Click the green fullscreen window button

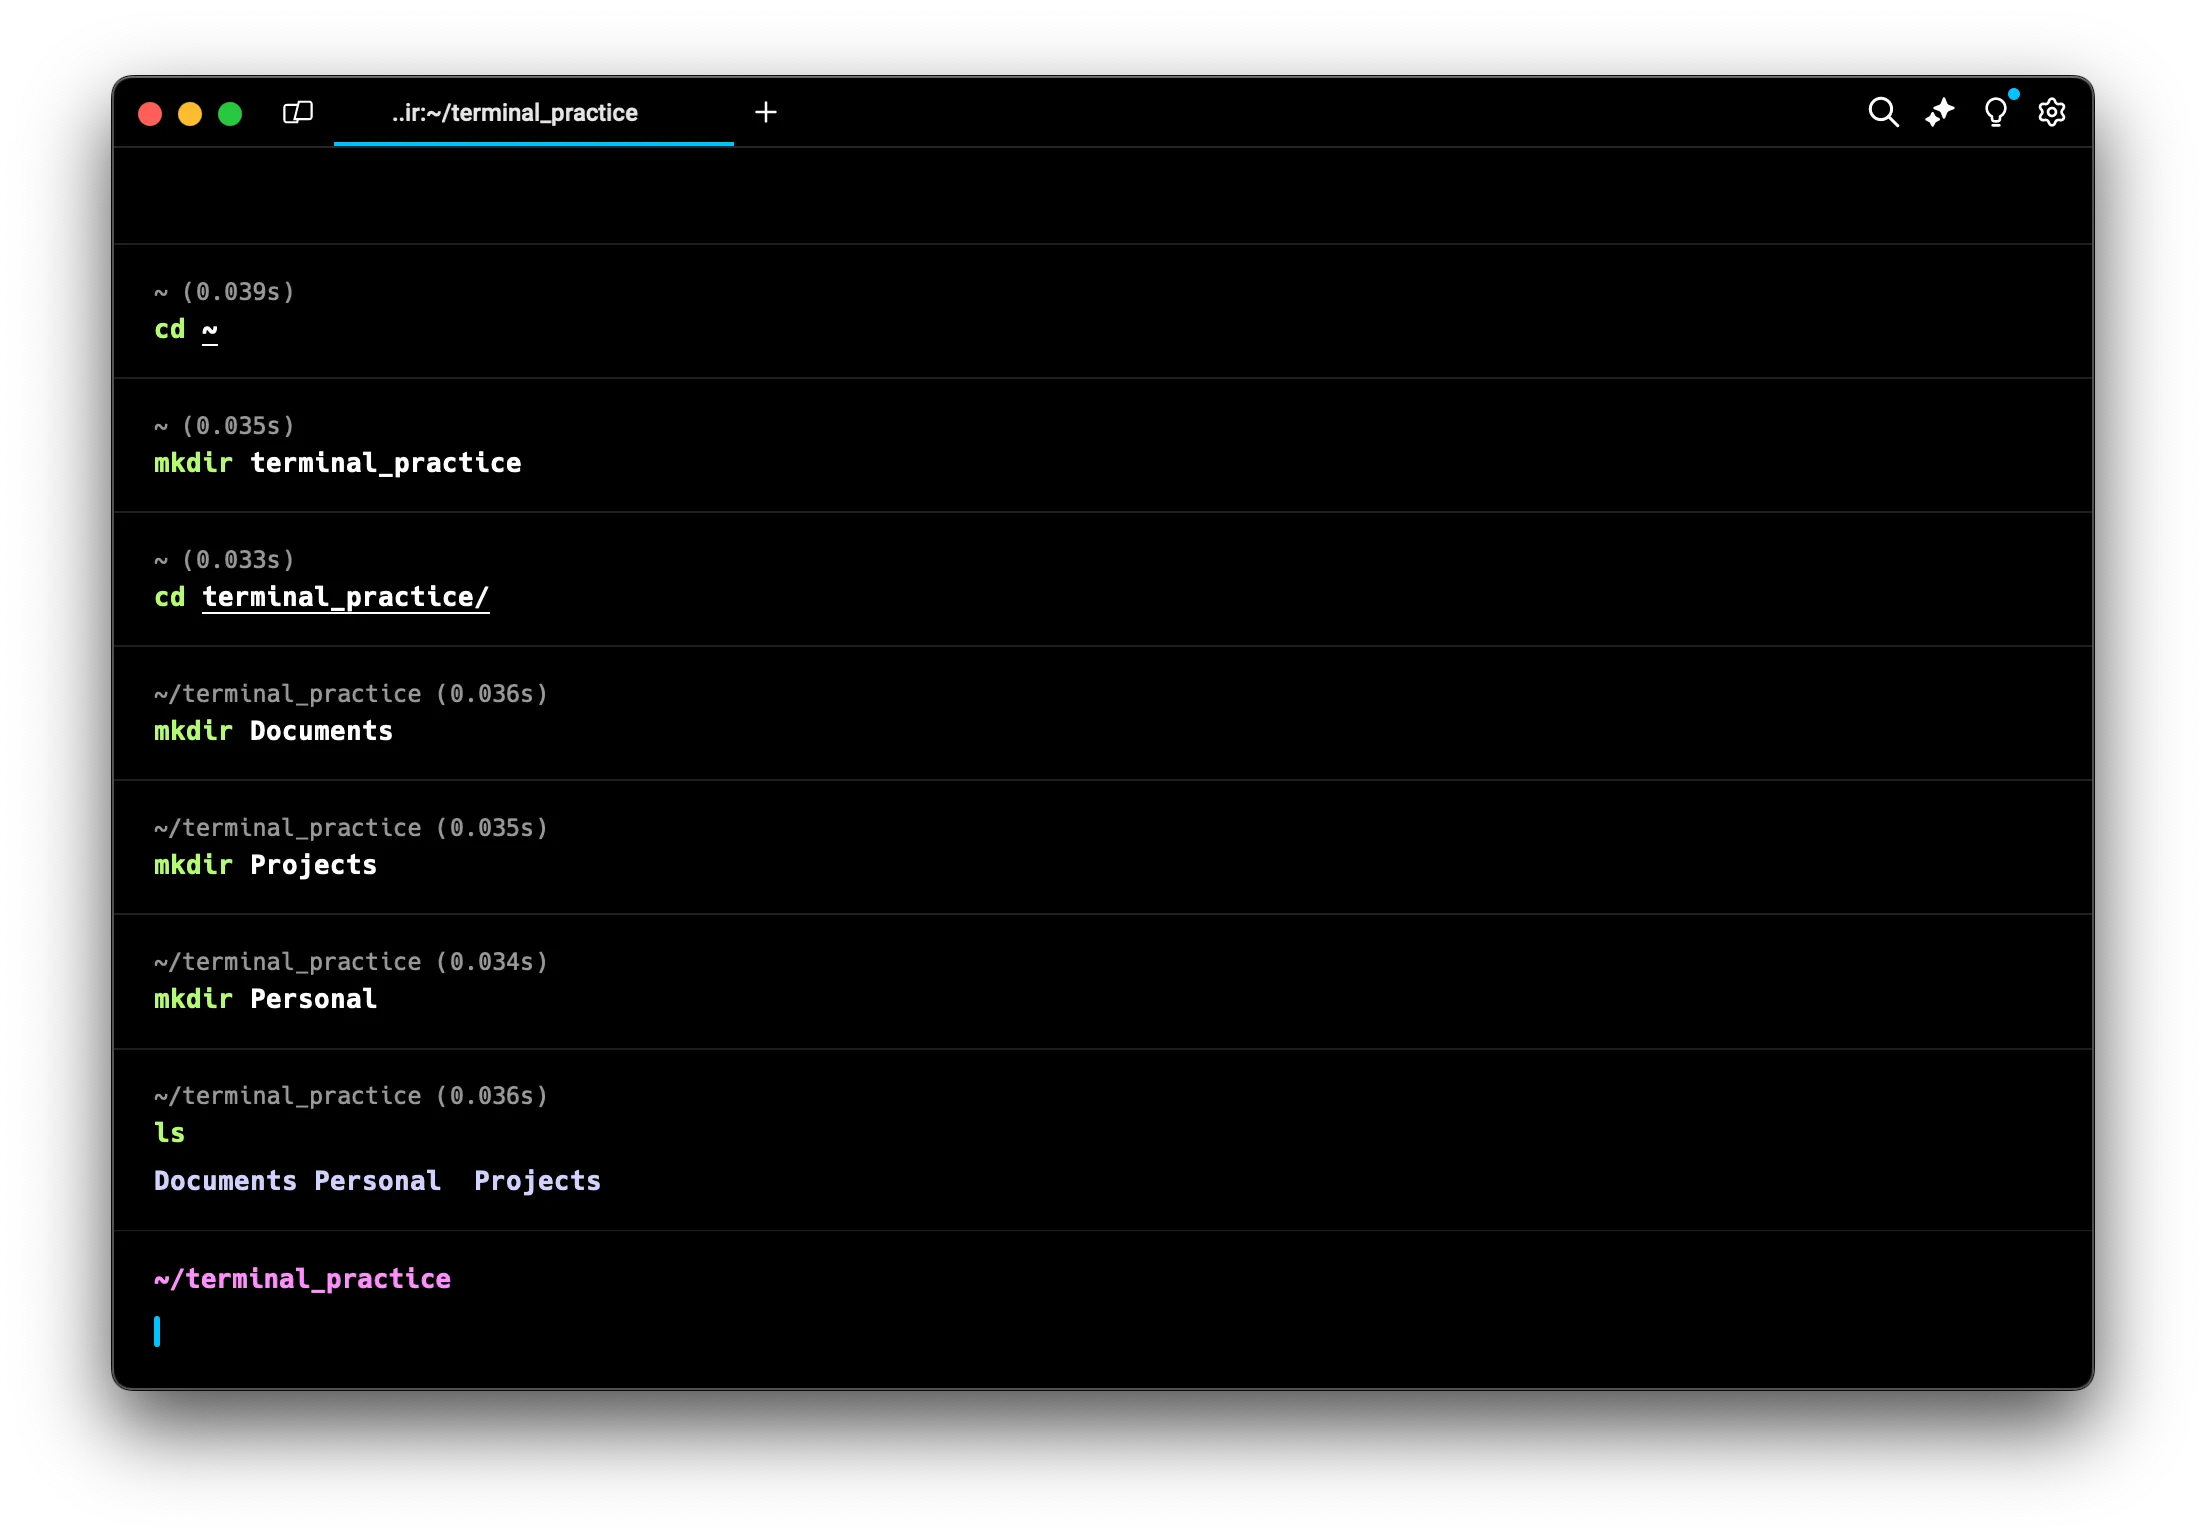pos(230,114)
